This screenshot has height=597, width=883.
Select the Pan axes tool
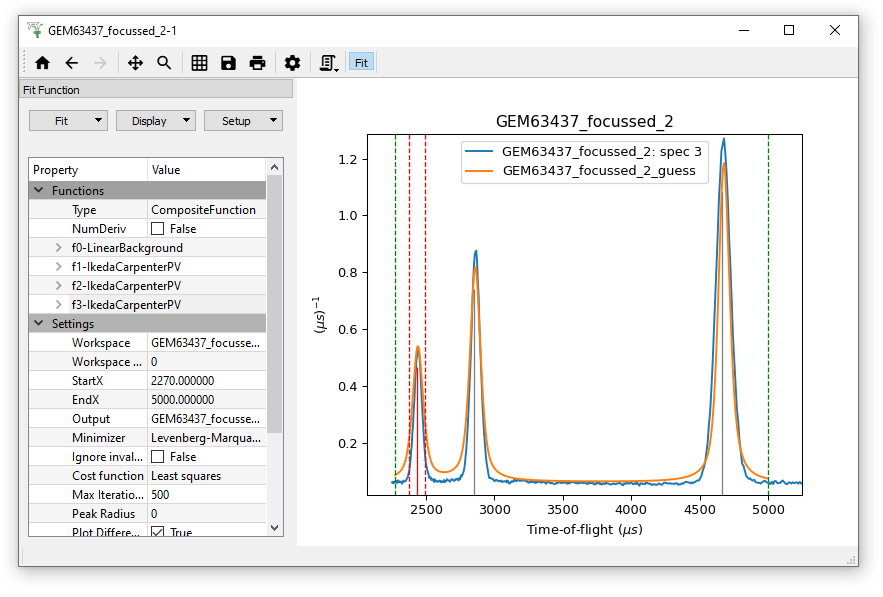point(135,63)
